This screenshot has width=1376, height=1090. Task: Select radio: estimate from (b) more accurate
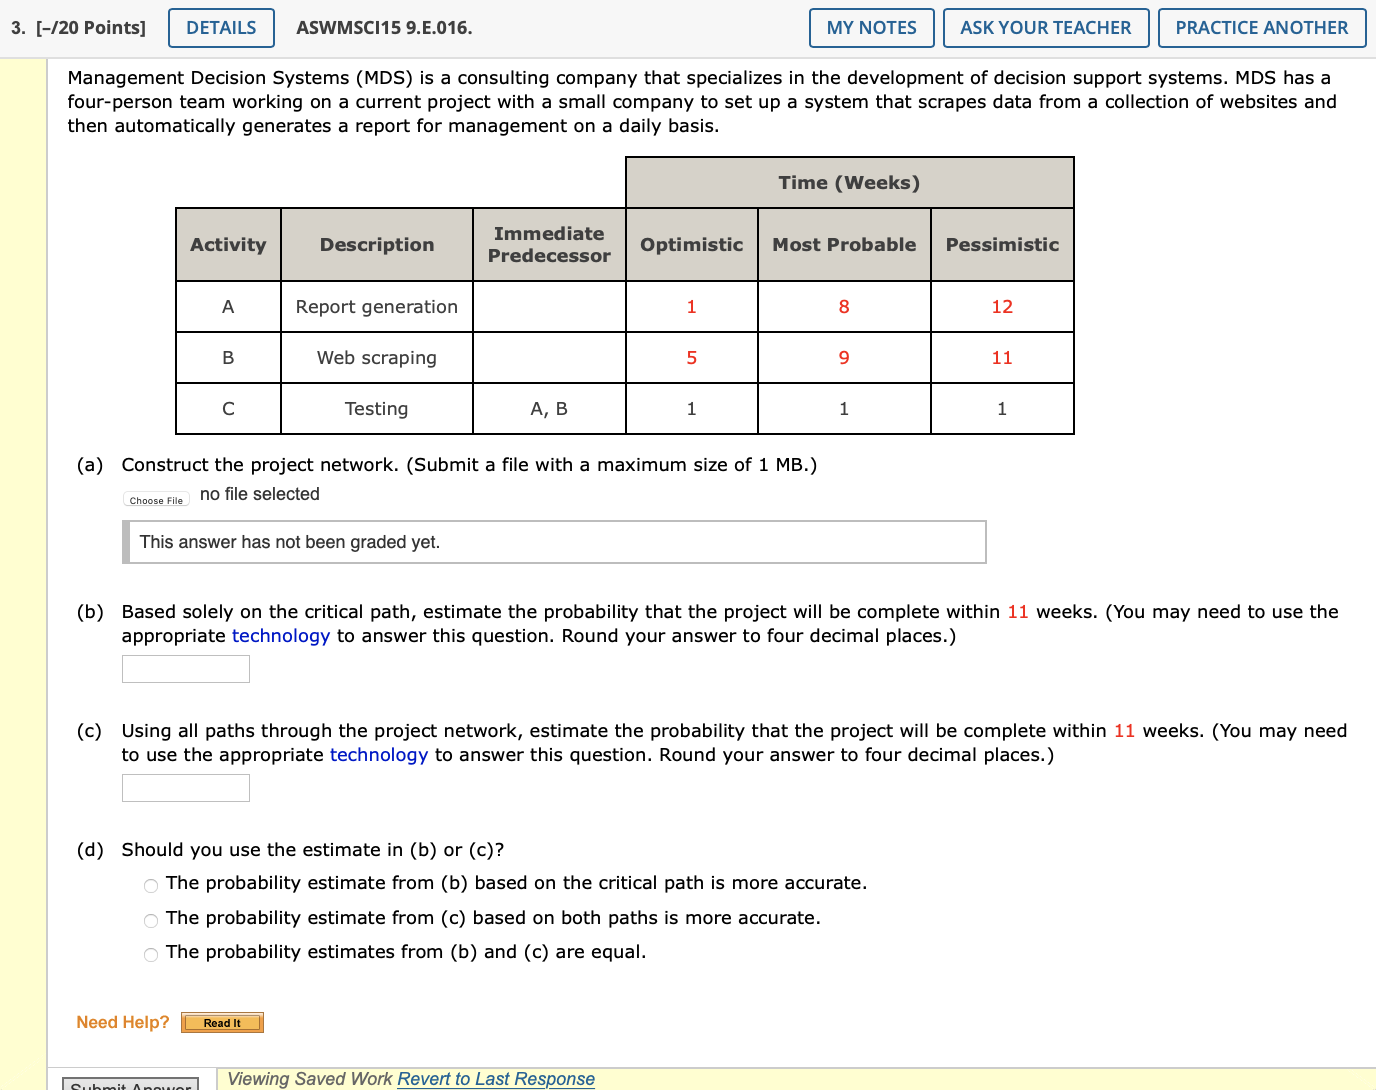[x=151, y=885]
